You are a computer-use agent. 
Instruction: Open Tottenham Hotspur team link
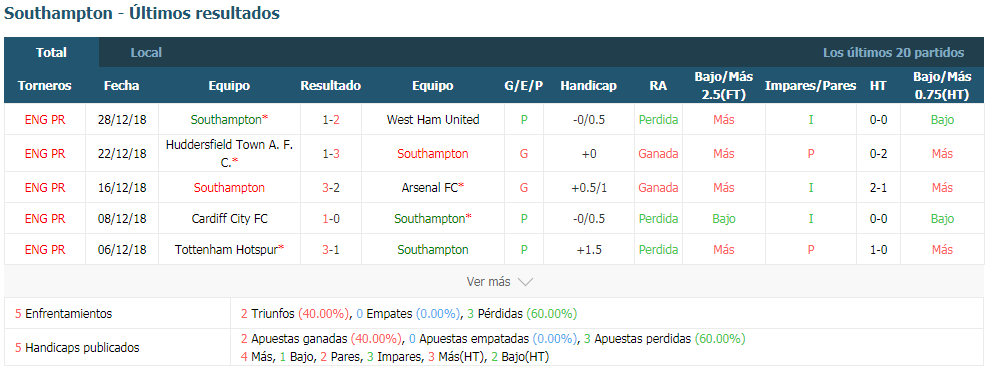click(229, 250)
